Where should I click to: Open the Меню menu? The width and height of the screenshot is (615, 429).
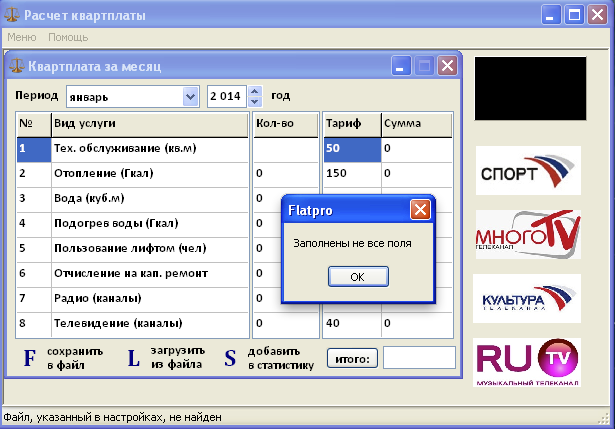pos(22,37)
